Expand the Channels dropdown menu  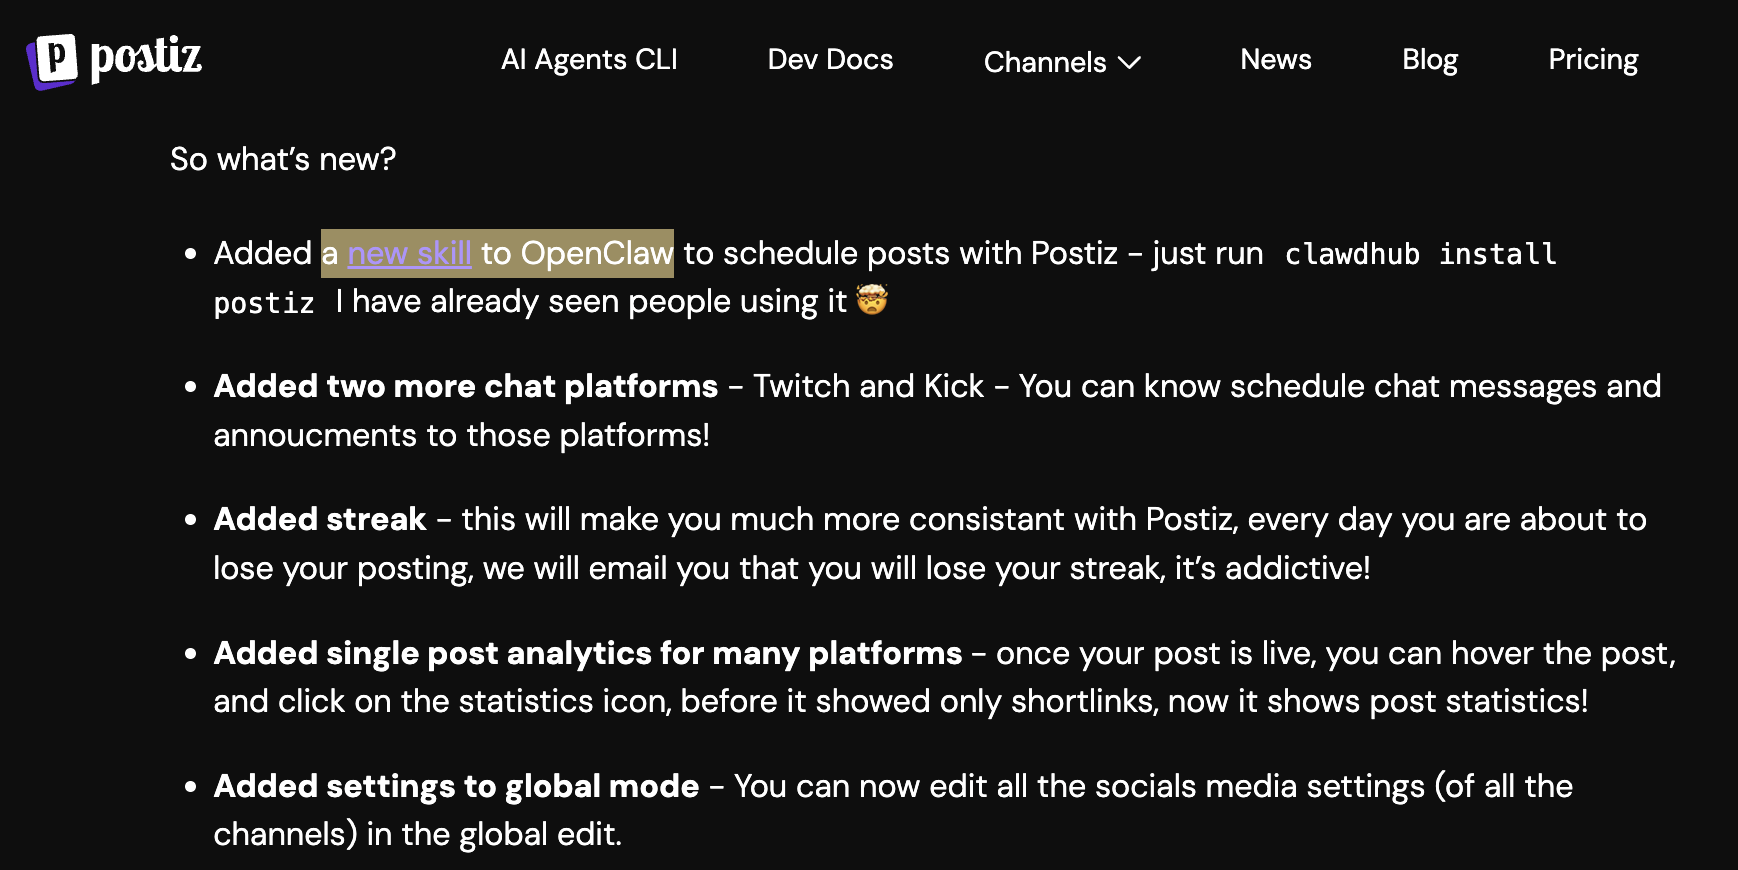coord(1062,62)
